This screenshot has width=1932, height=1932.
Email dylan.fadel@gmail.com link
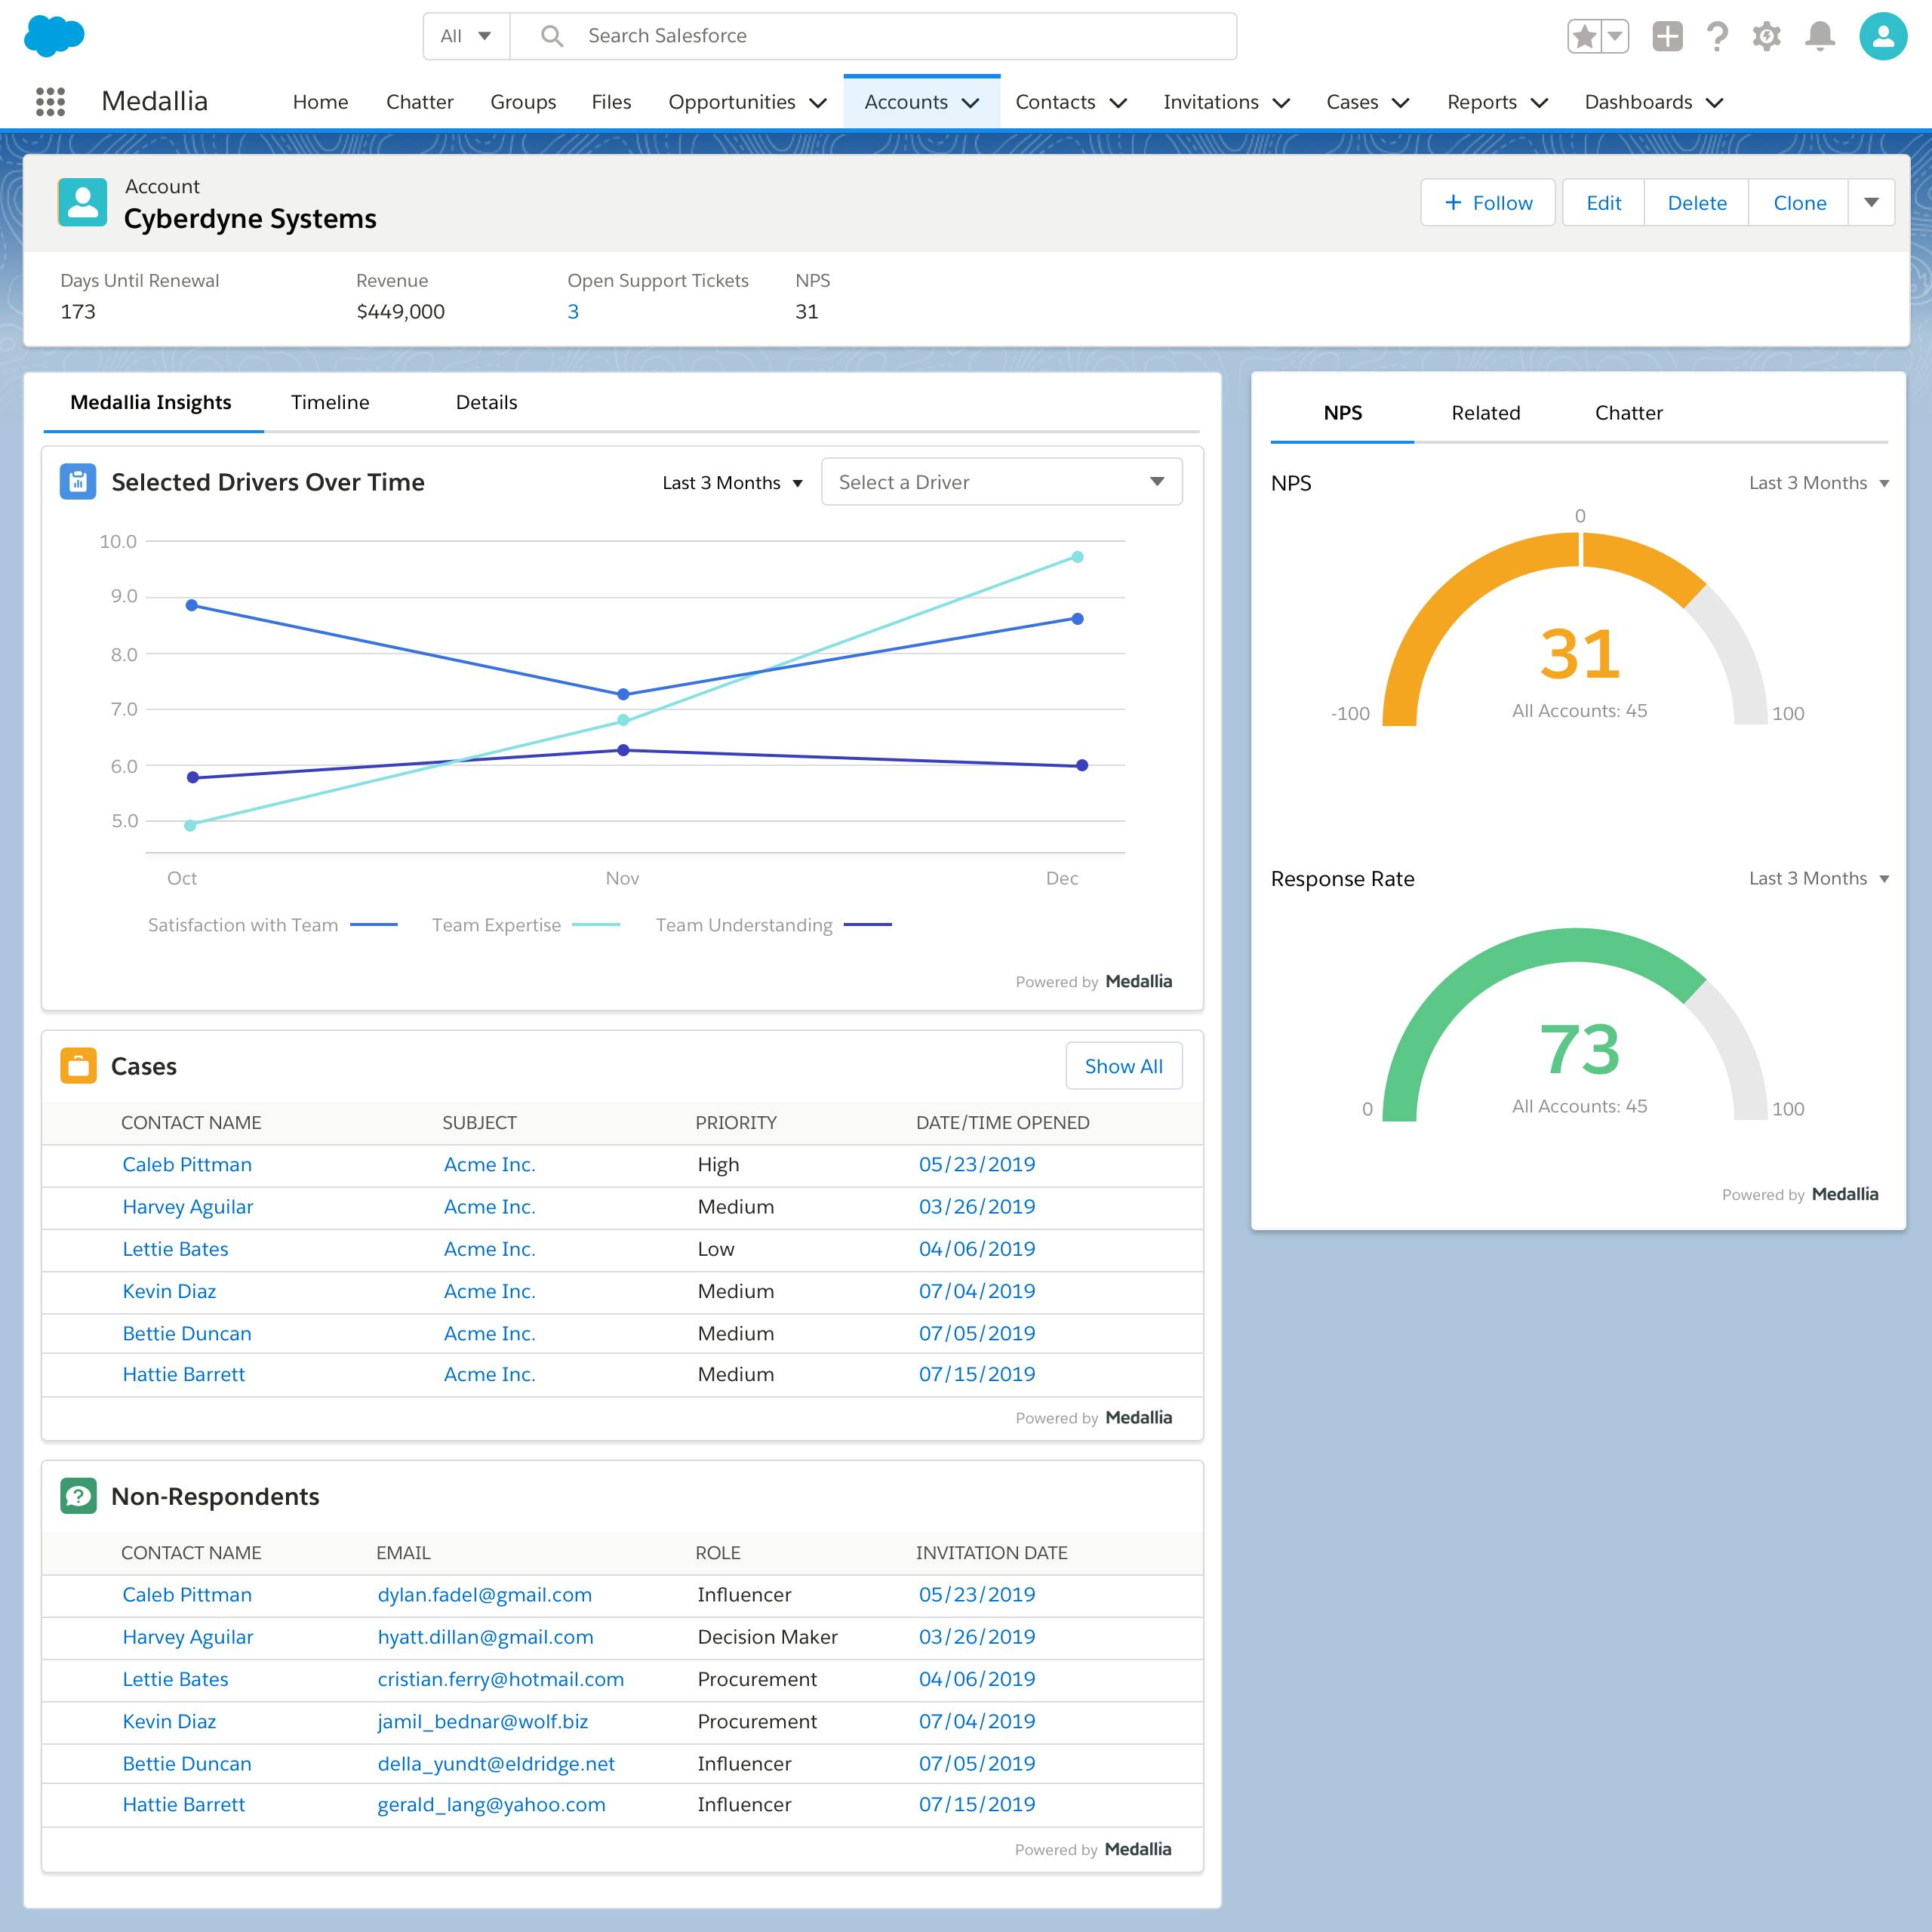click(484, 1595)
